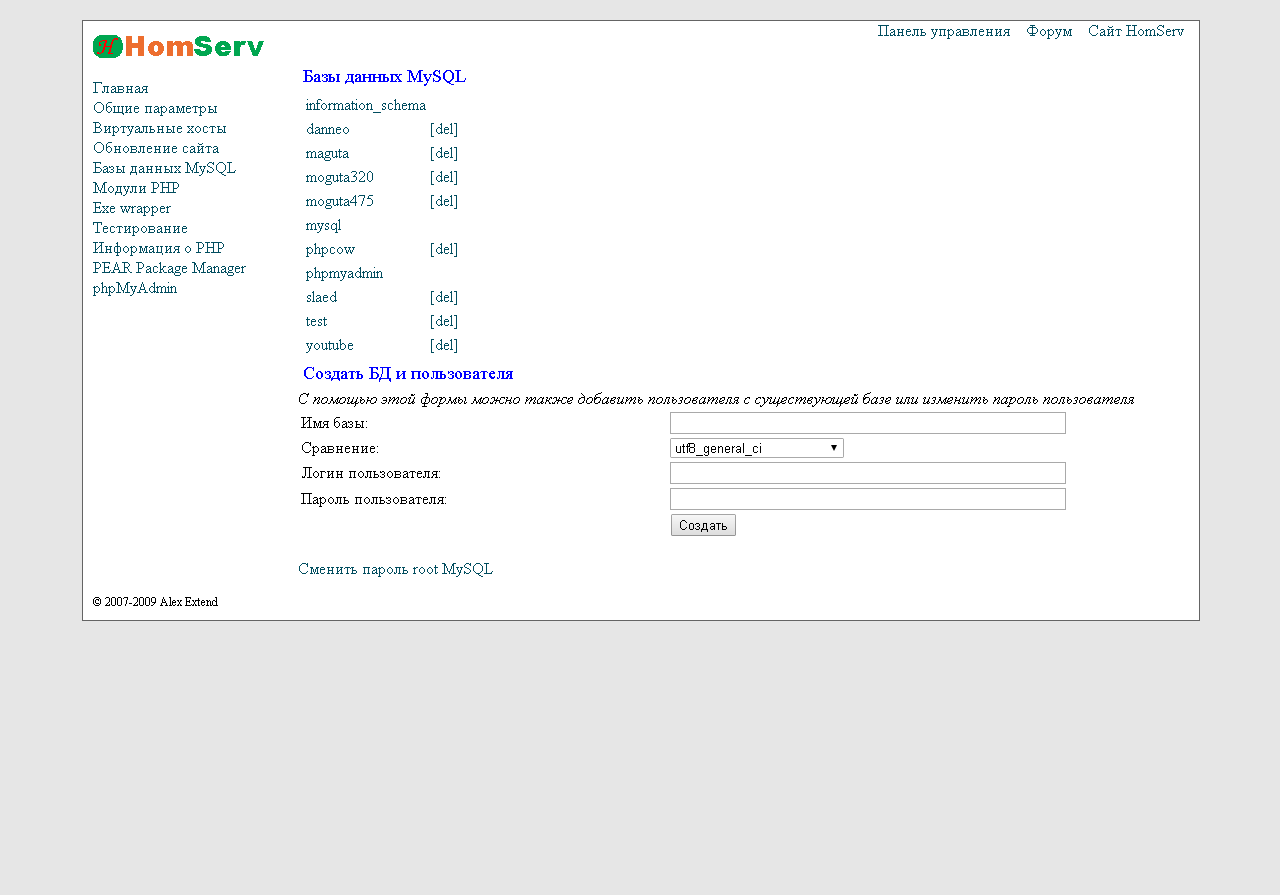Delete the slaed database
Screen dimensions: 1280x895
443,298
